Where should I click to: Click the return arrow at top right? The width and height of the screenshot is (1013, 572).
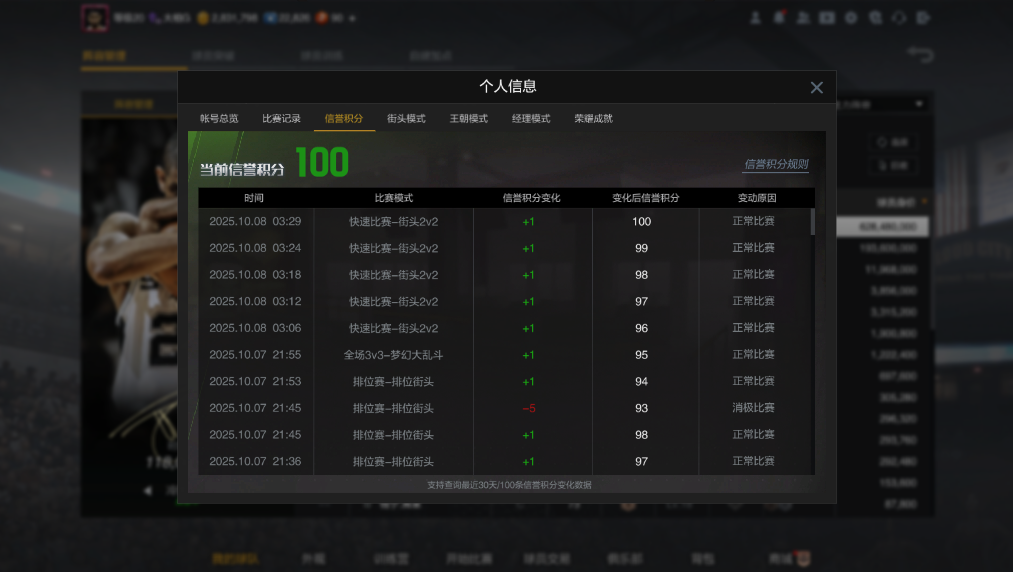(919, 54)
